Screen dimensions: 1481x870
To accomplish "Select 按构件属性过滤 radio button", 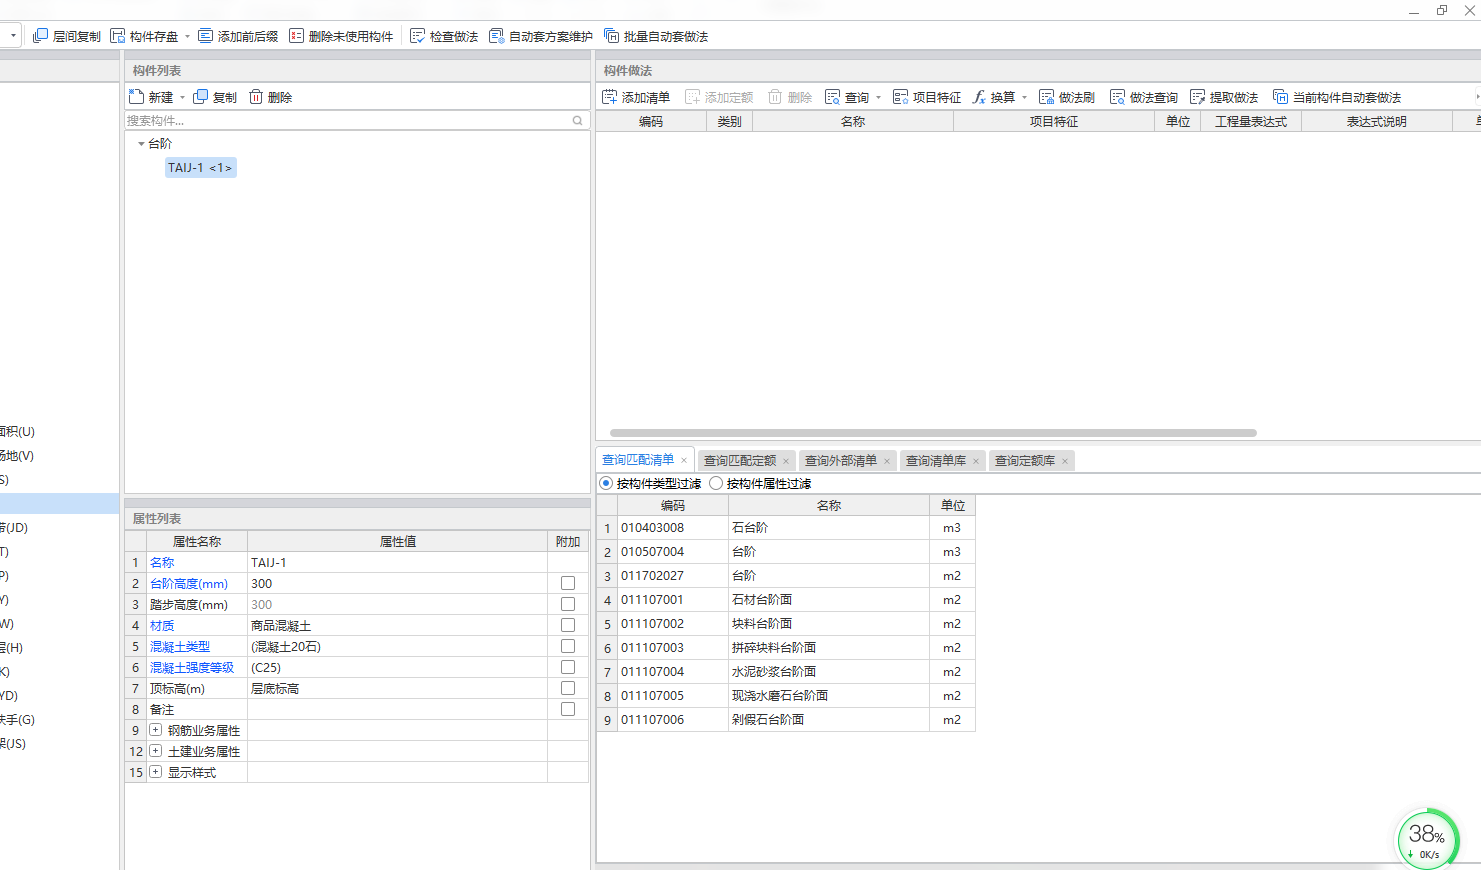I will click(x=716, y=483).
